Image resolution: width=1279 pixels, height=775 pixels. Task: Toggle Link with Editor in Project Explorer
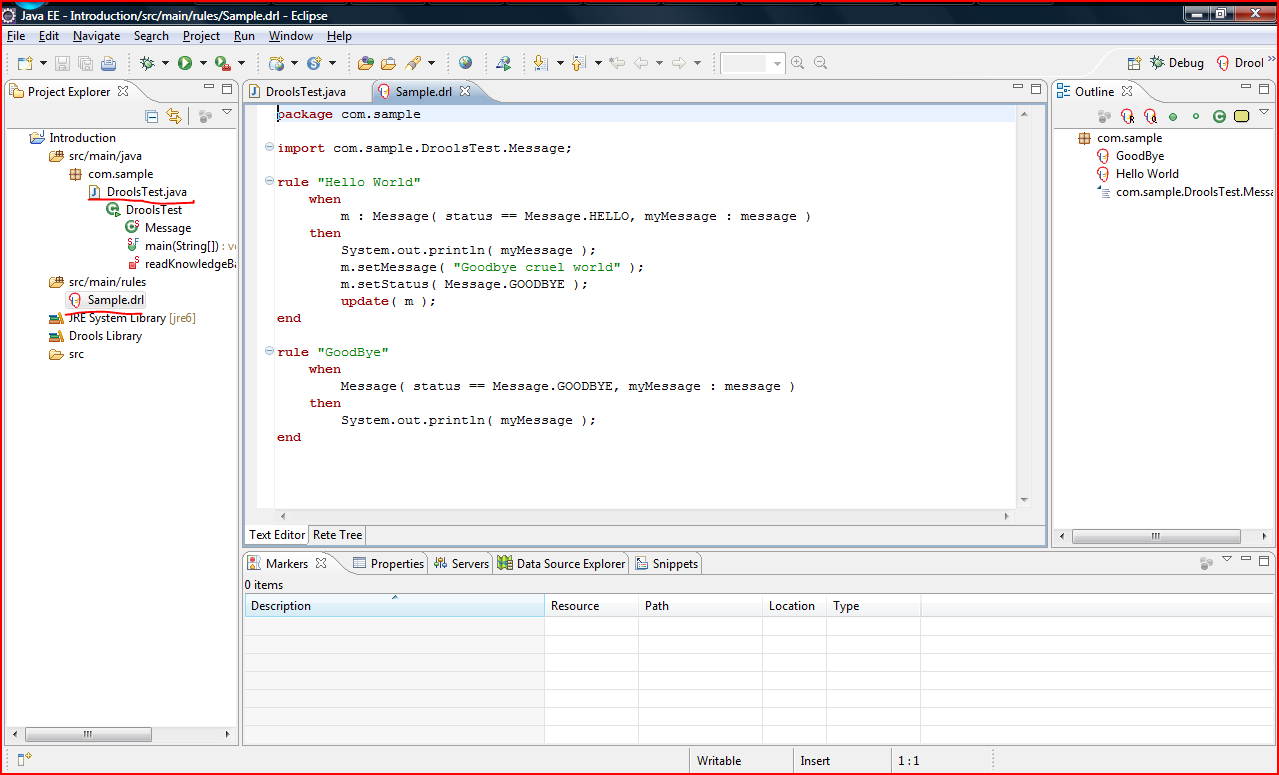(174, 116)
